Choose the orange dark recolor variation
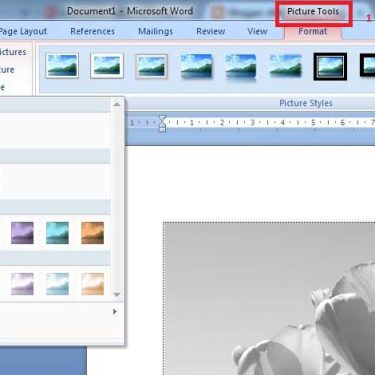This screenshot has width=375, height=375. coord(92,233)
